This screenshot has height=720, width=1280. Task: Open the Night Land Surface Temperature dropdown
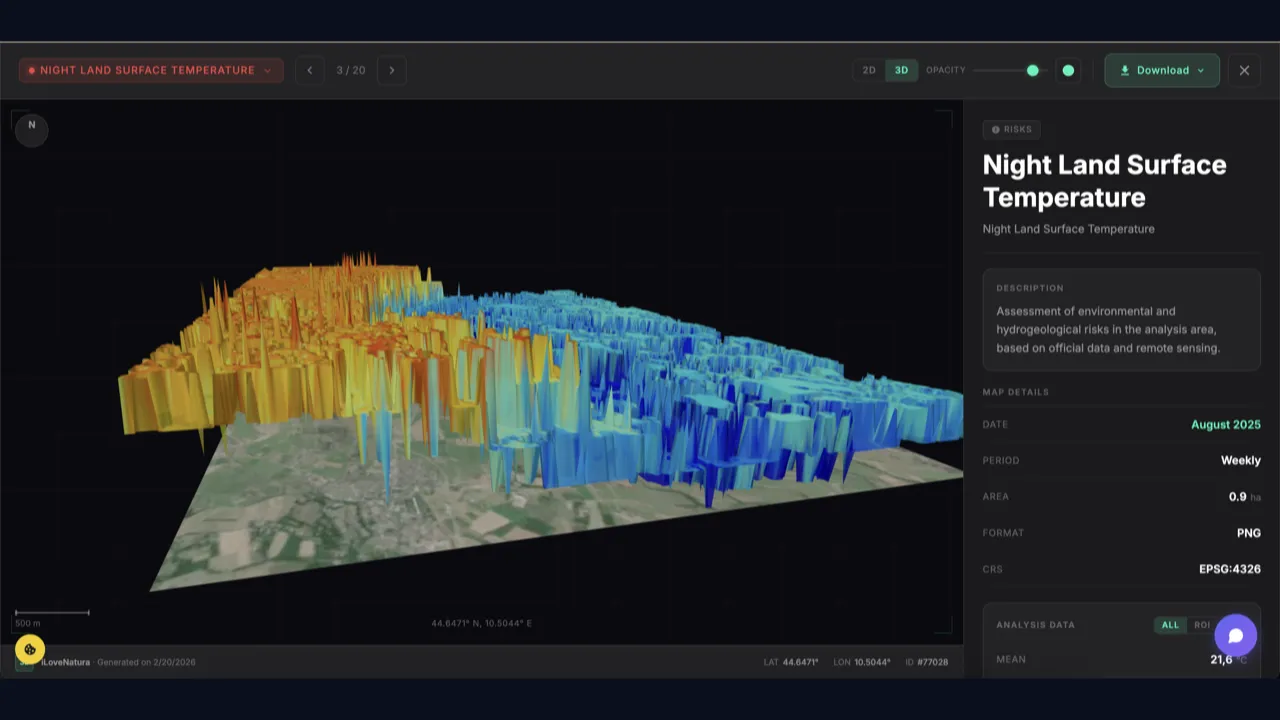coord(151,71)
